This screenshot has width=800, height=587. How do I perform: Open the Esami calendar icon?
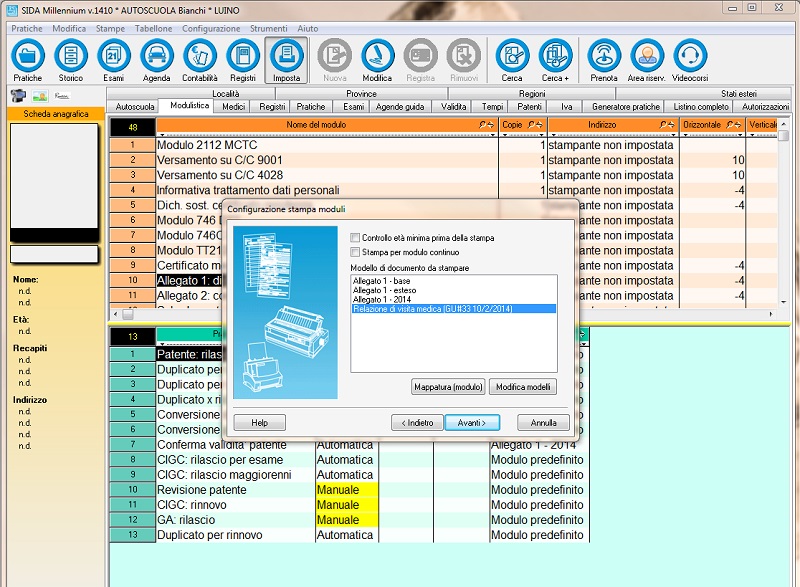[114, 60]
